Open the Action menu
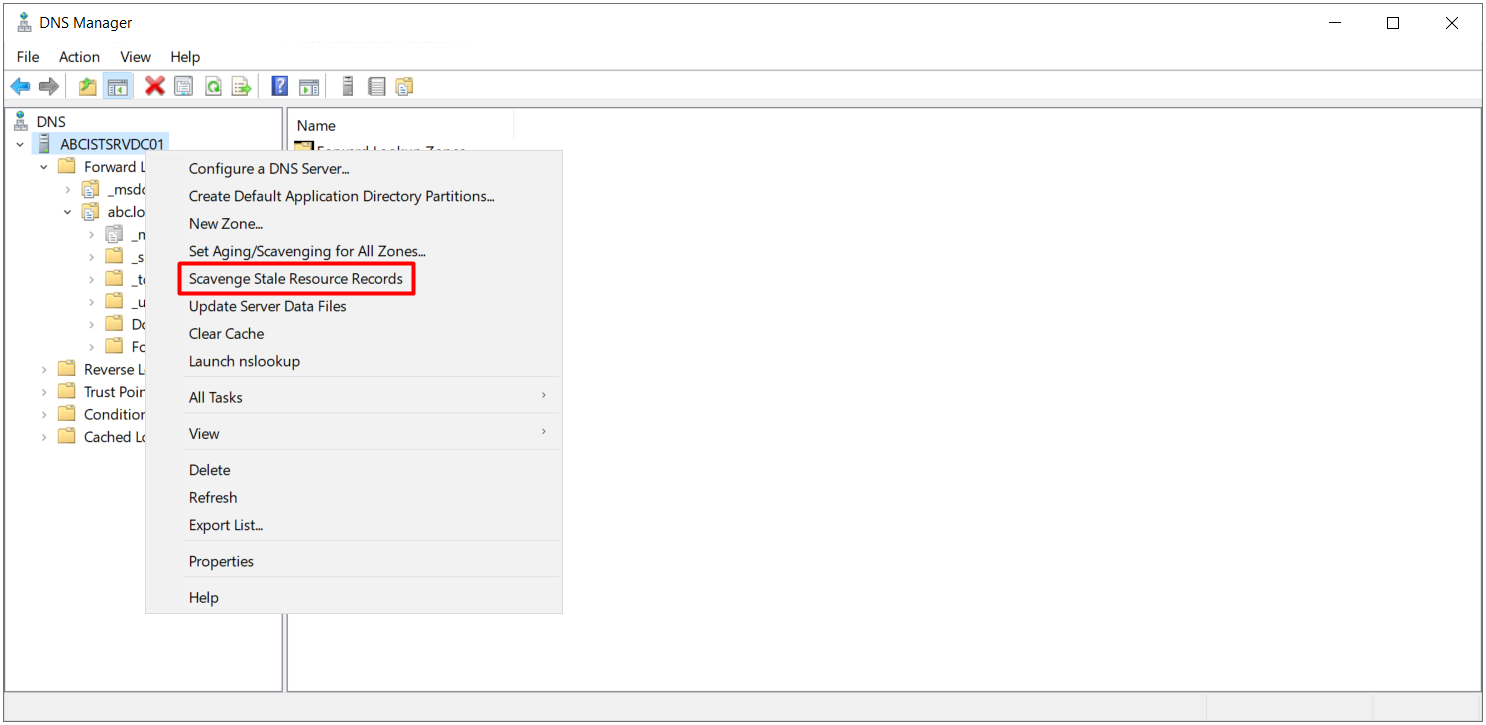 point(79,57)
